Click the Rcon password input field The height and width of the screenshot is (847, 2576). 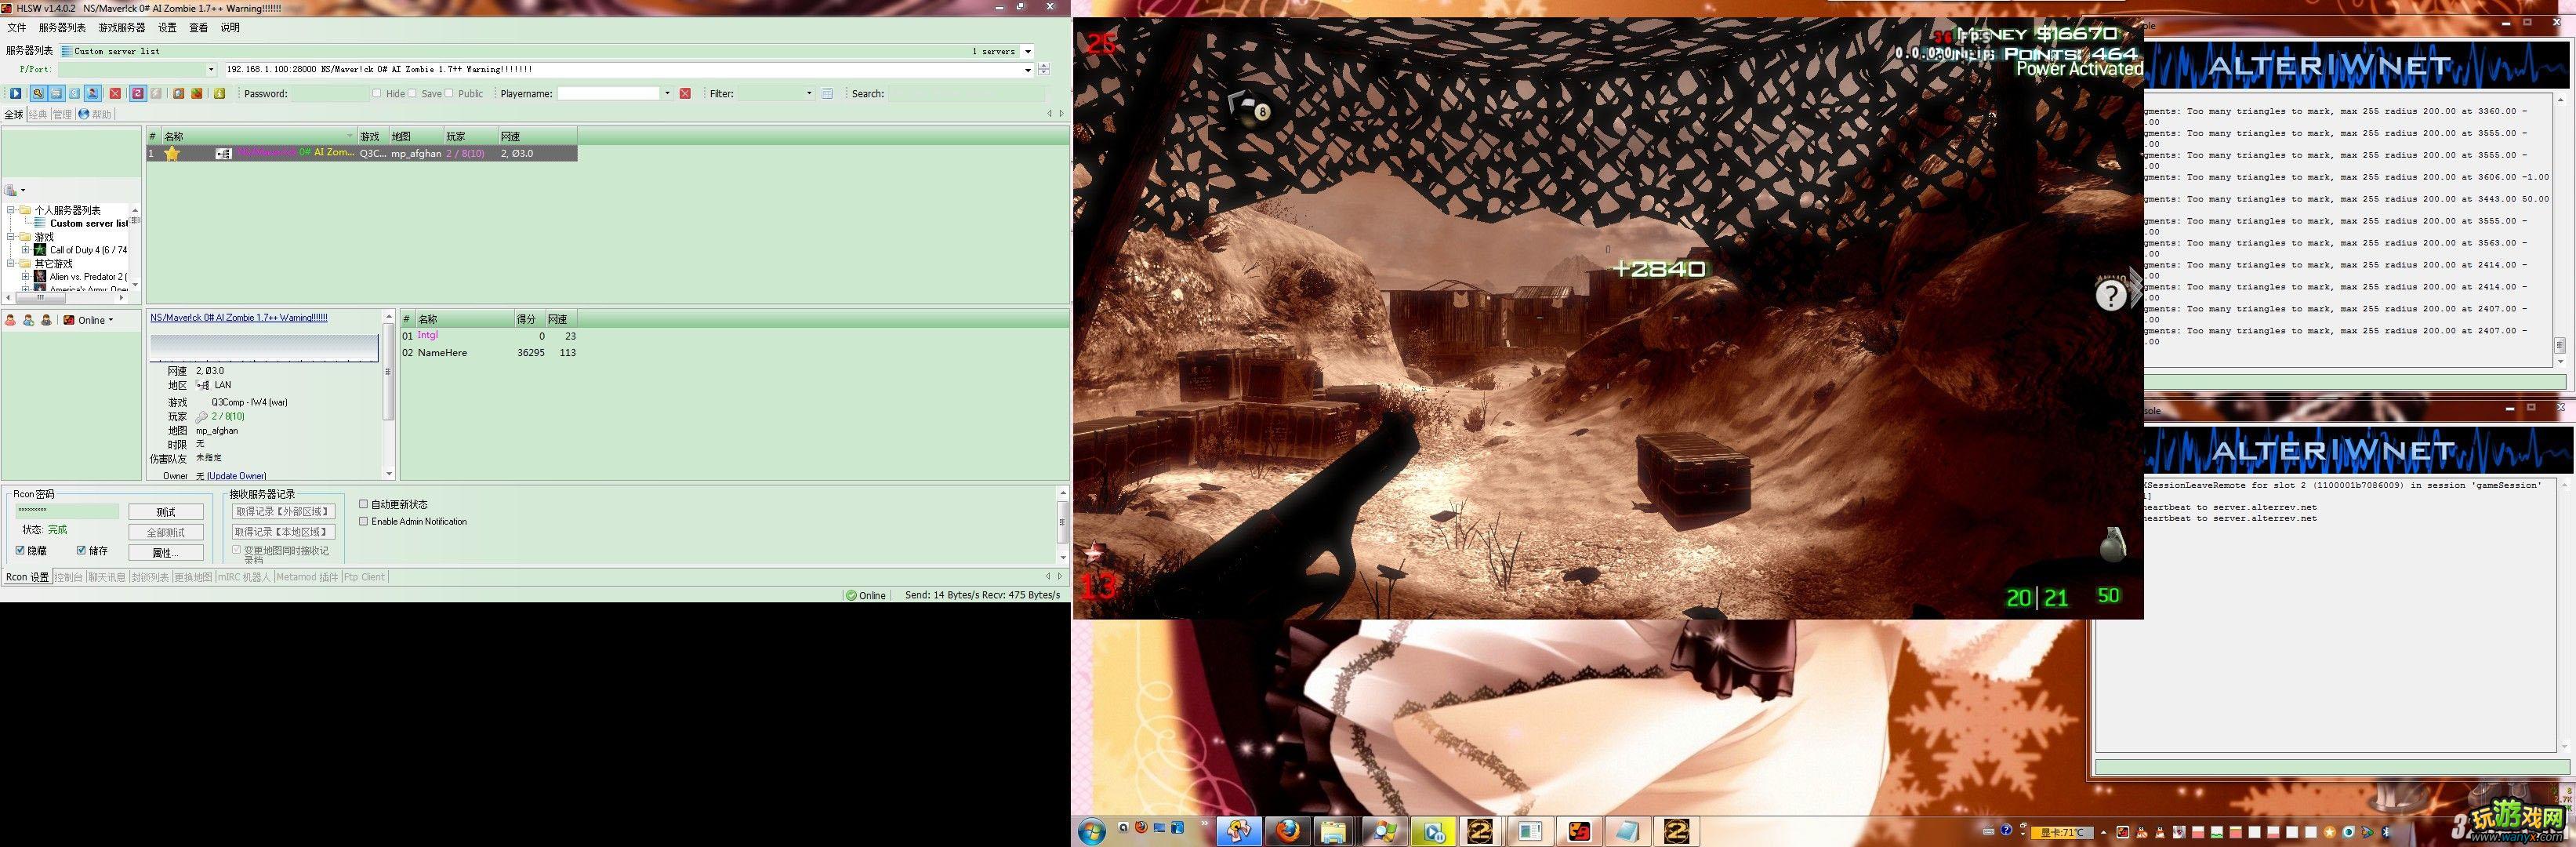point(68,511)
